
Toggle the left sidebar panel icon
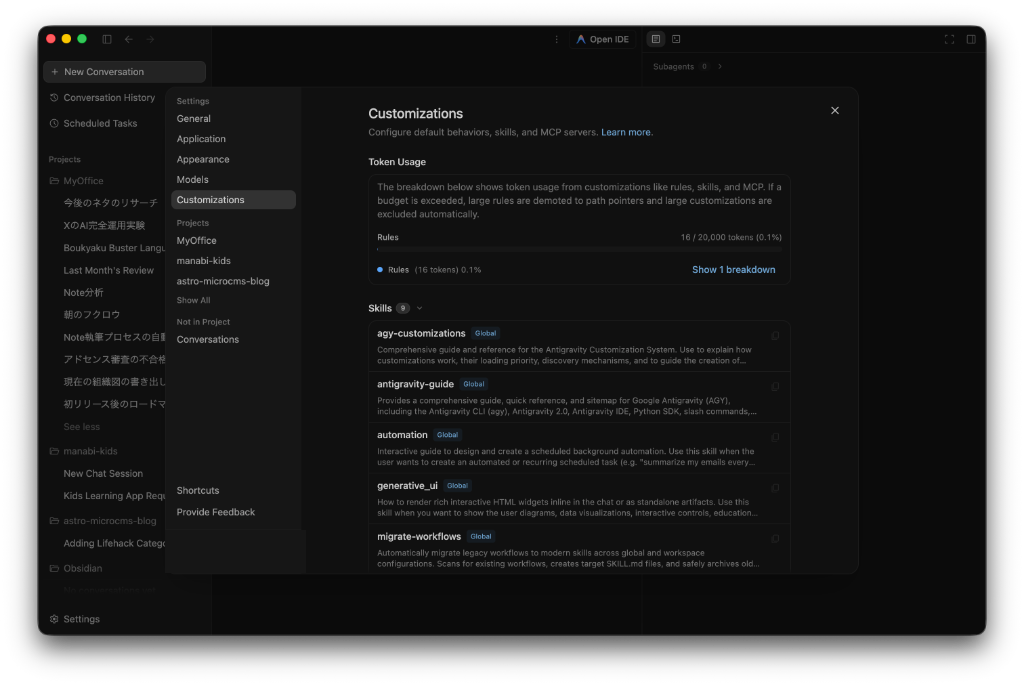[x=107, y=39]
